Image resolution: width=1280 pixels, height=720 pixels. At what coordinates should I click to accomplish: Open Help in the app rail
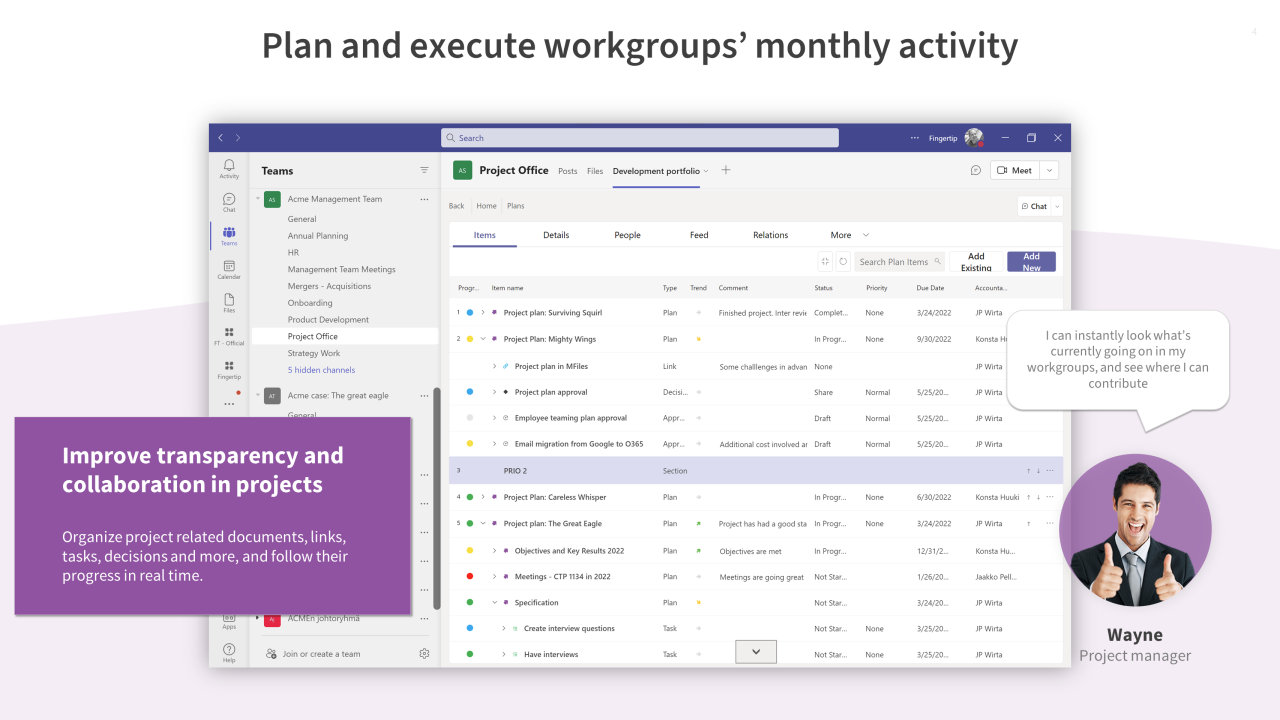[x=229, y=653]
